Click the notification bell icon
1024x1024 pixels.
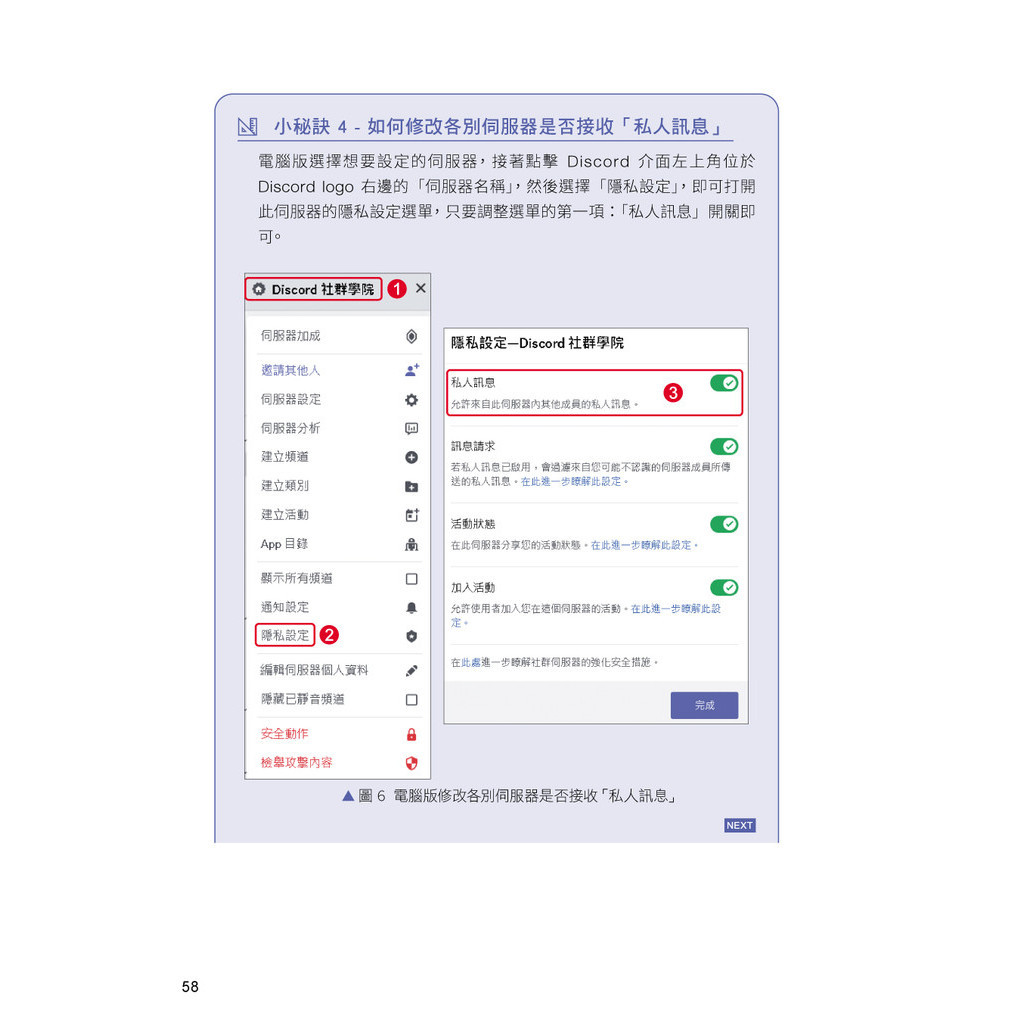pos(411,607)
